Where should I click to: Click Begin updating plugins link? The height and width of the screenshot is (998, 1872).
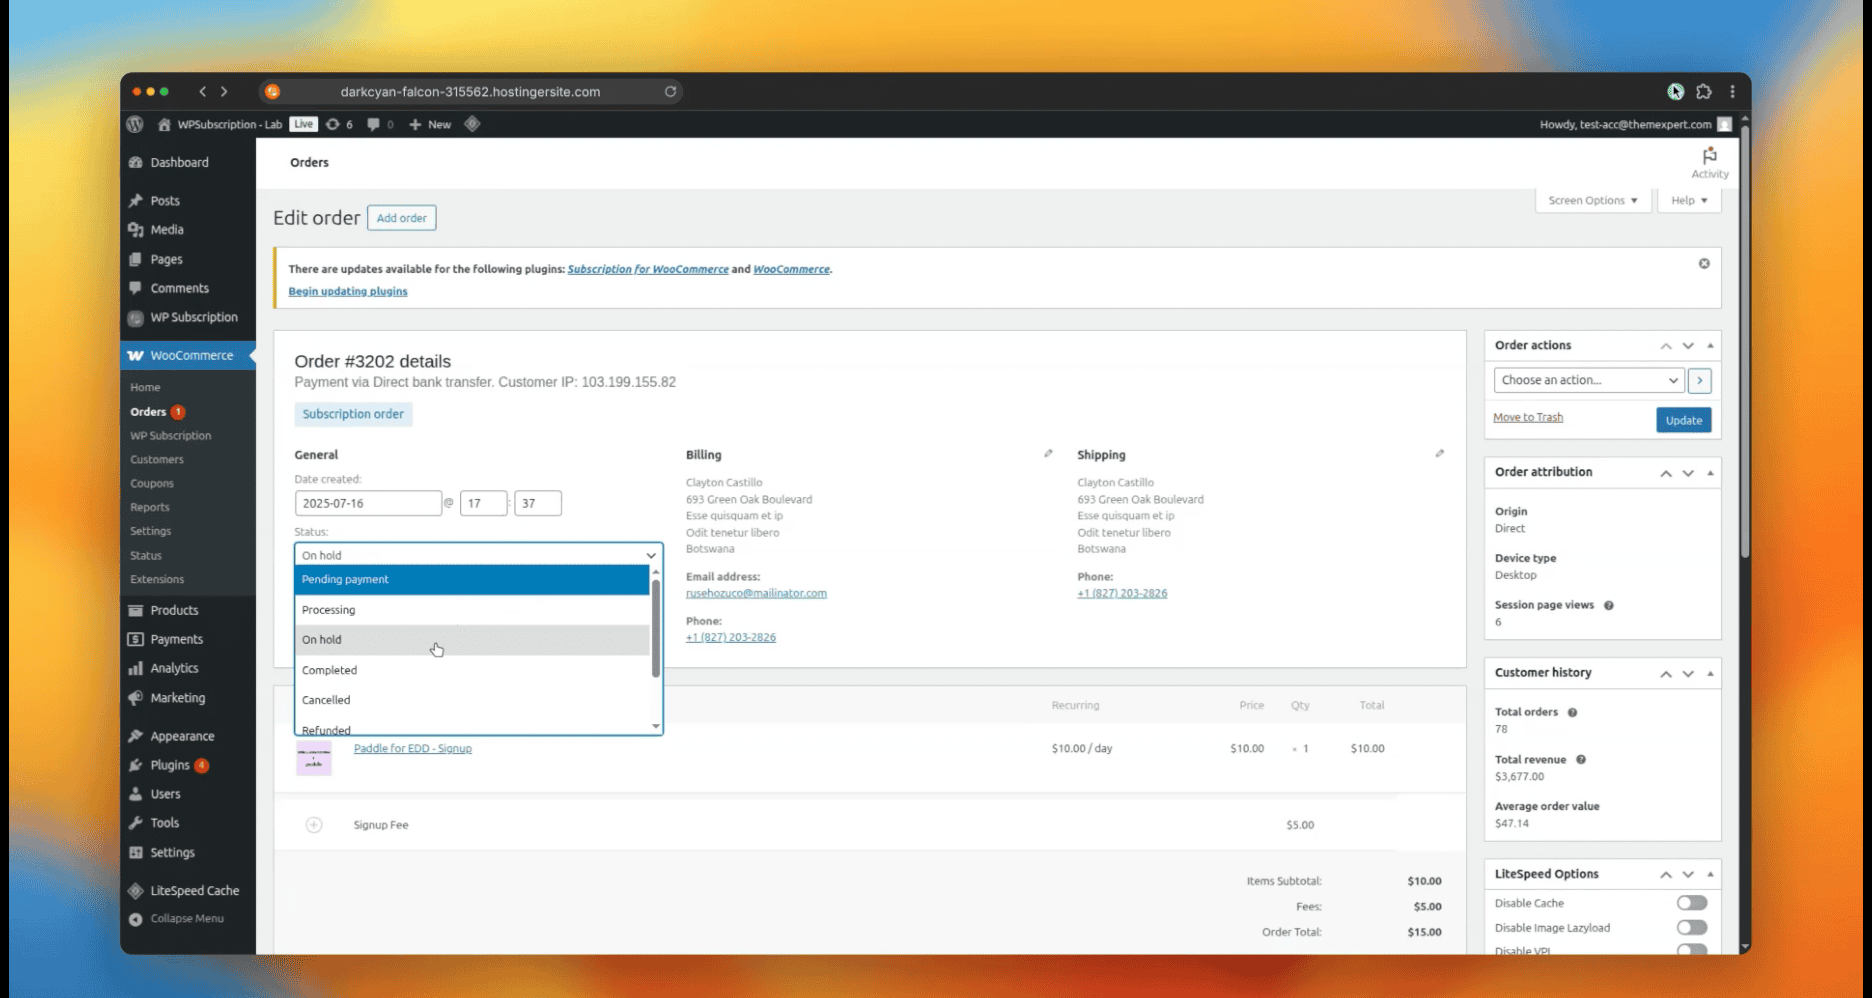coord(348,291)
